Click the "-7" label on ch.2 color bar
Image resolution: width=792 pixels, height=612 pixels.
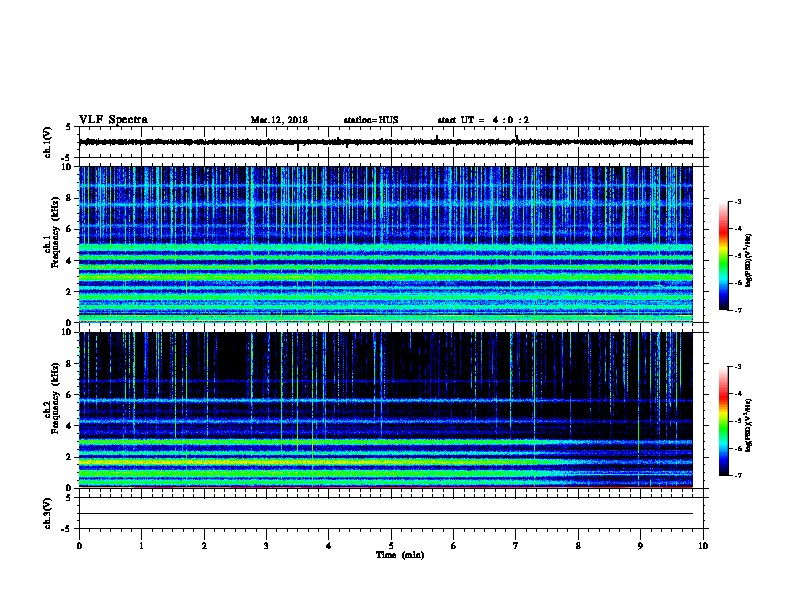[738, 475]
